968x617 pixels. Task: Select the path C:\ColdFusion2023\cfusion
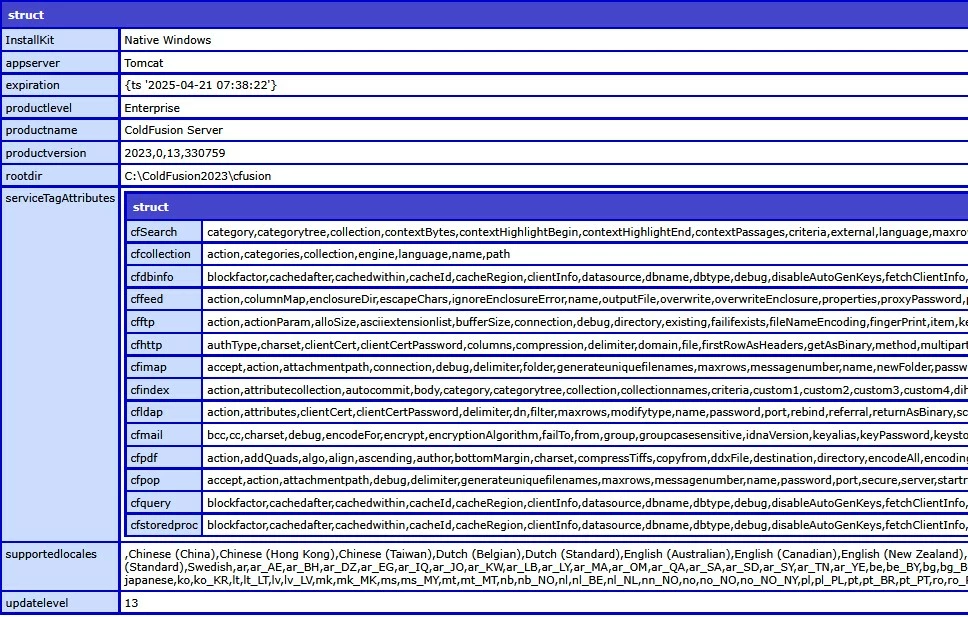198,176
